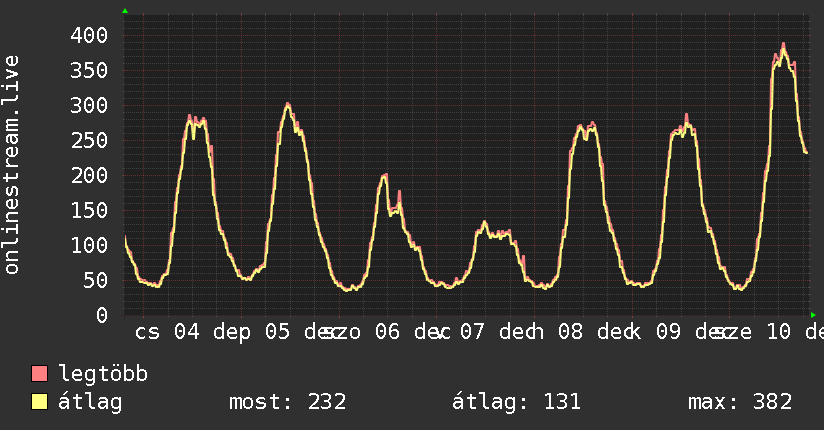Click the green arrow ending the x-axis
The height and width of the screenshot is (430, 824).
pyautogui.click(x=813, y=315)
